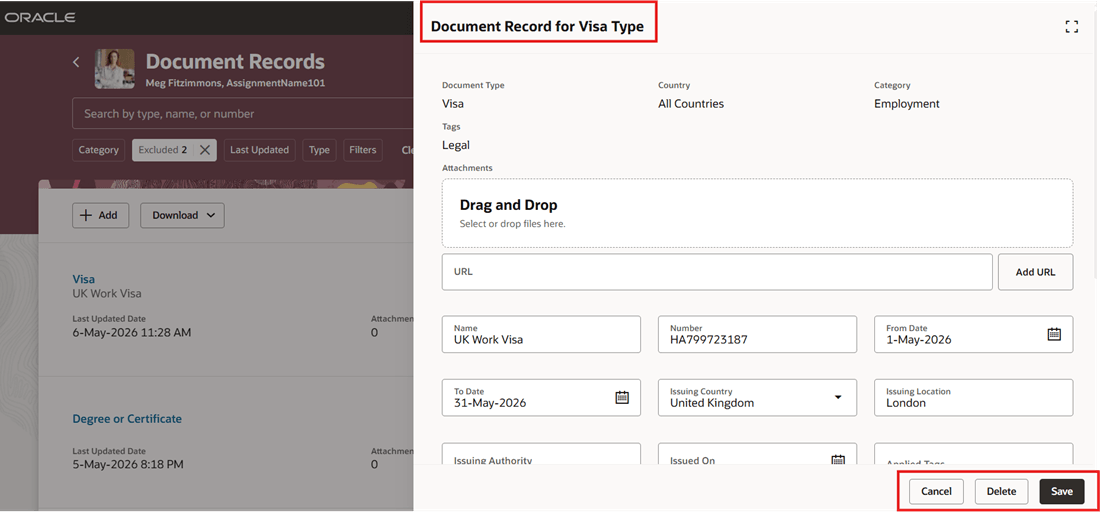Click the Document Record for Visa Type heading
Screen dimensions: 1100x512
(537, 27)
